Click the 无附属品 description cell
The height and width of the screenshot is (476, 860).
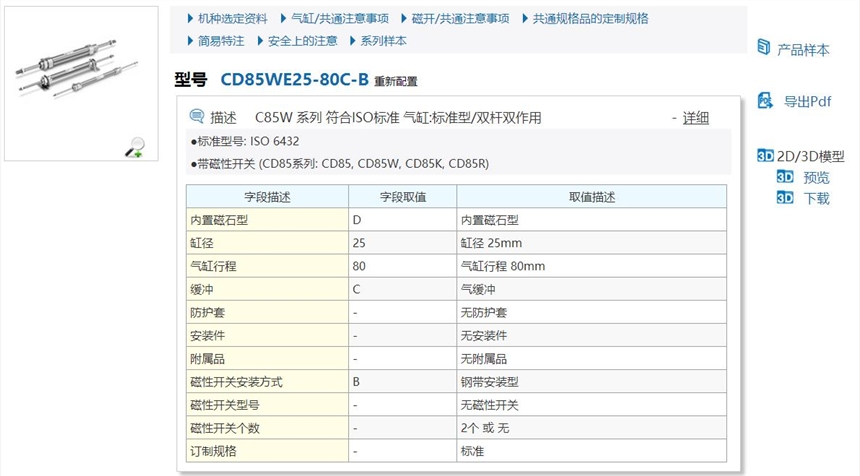592,359
